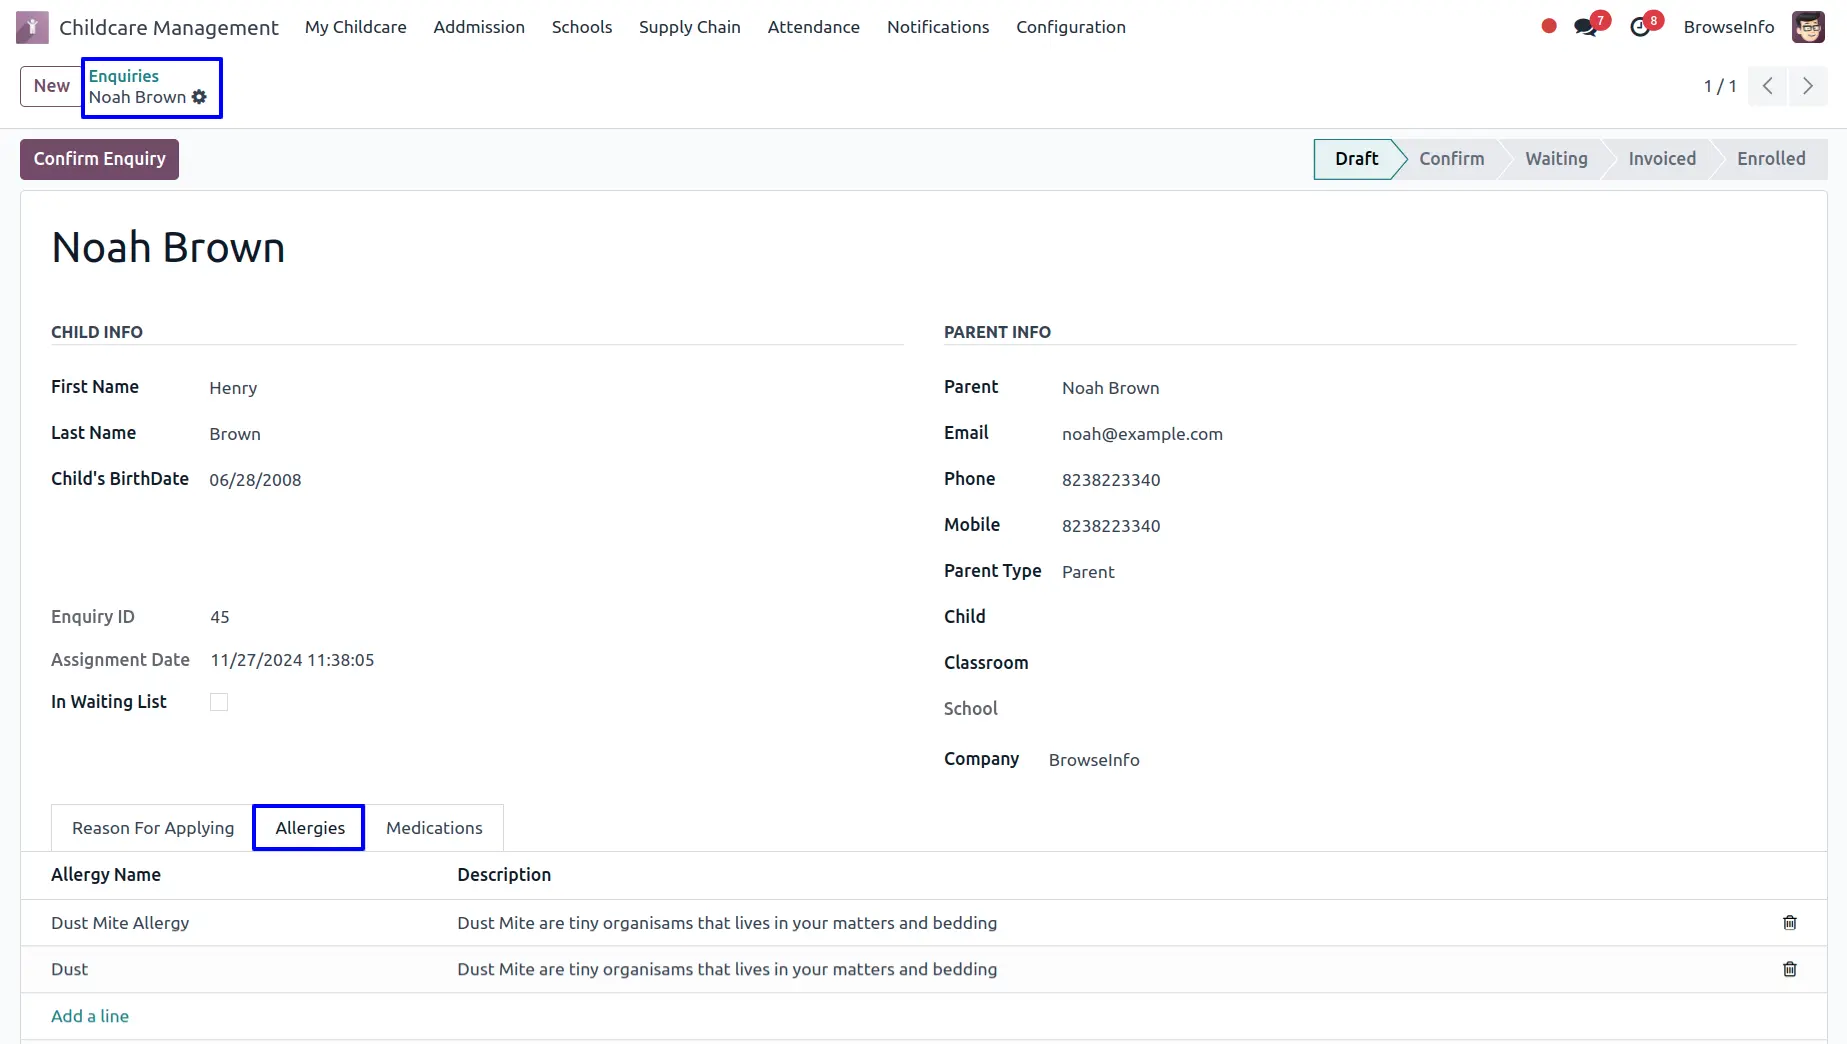1847x1044 pixels.
Task: Click the user avatar picture
Action: 1807,27
